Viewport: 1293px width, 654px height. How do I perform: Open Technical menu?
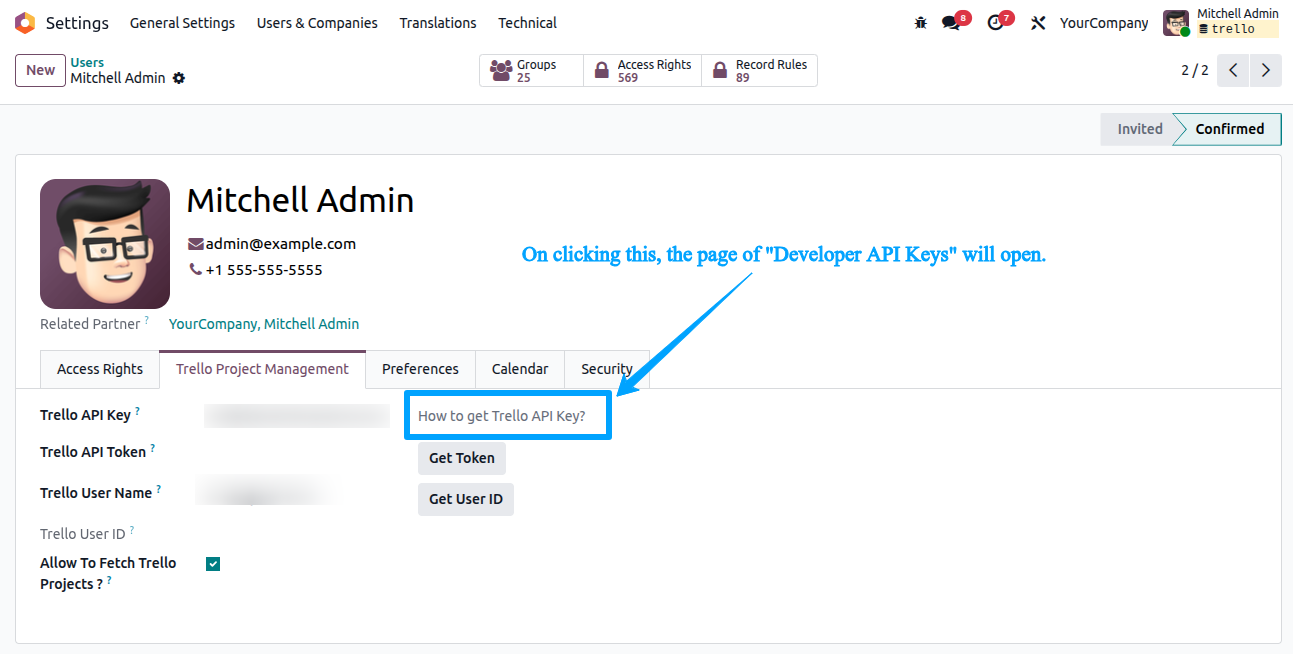527,23
